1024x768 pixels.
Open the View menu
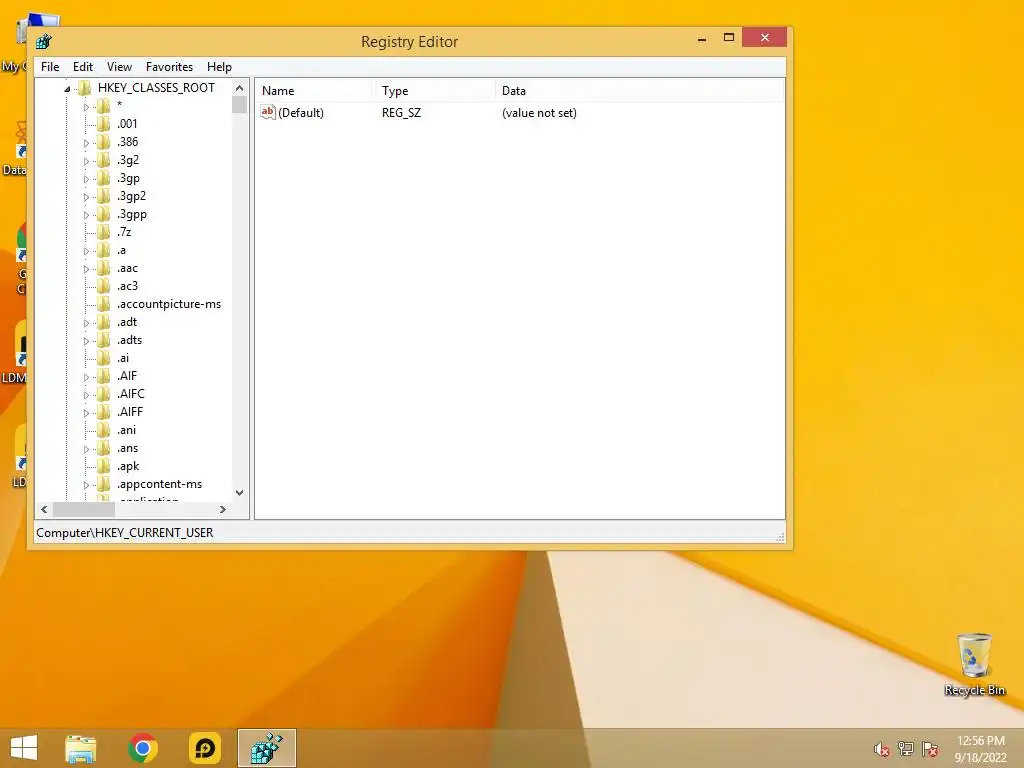[x=119, y=67]
